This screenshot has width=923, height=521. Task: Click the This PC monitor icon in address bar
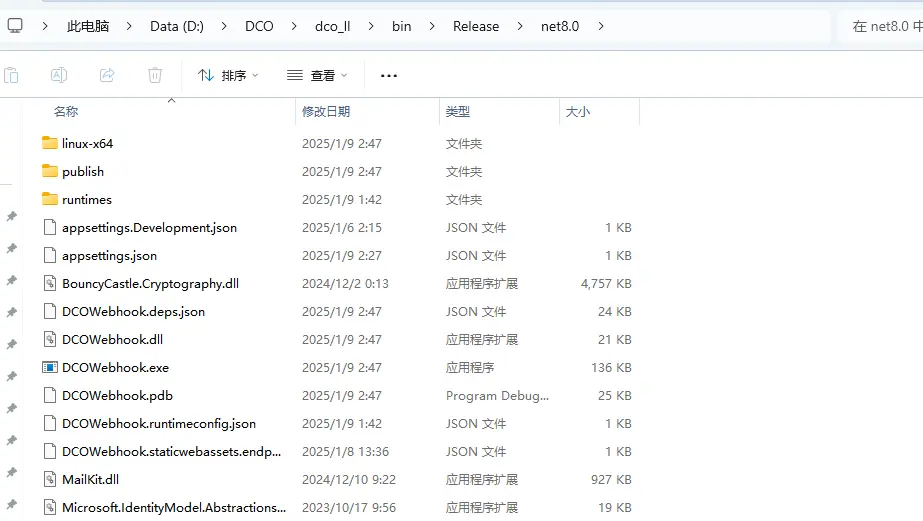tap(15, 26)
